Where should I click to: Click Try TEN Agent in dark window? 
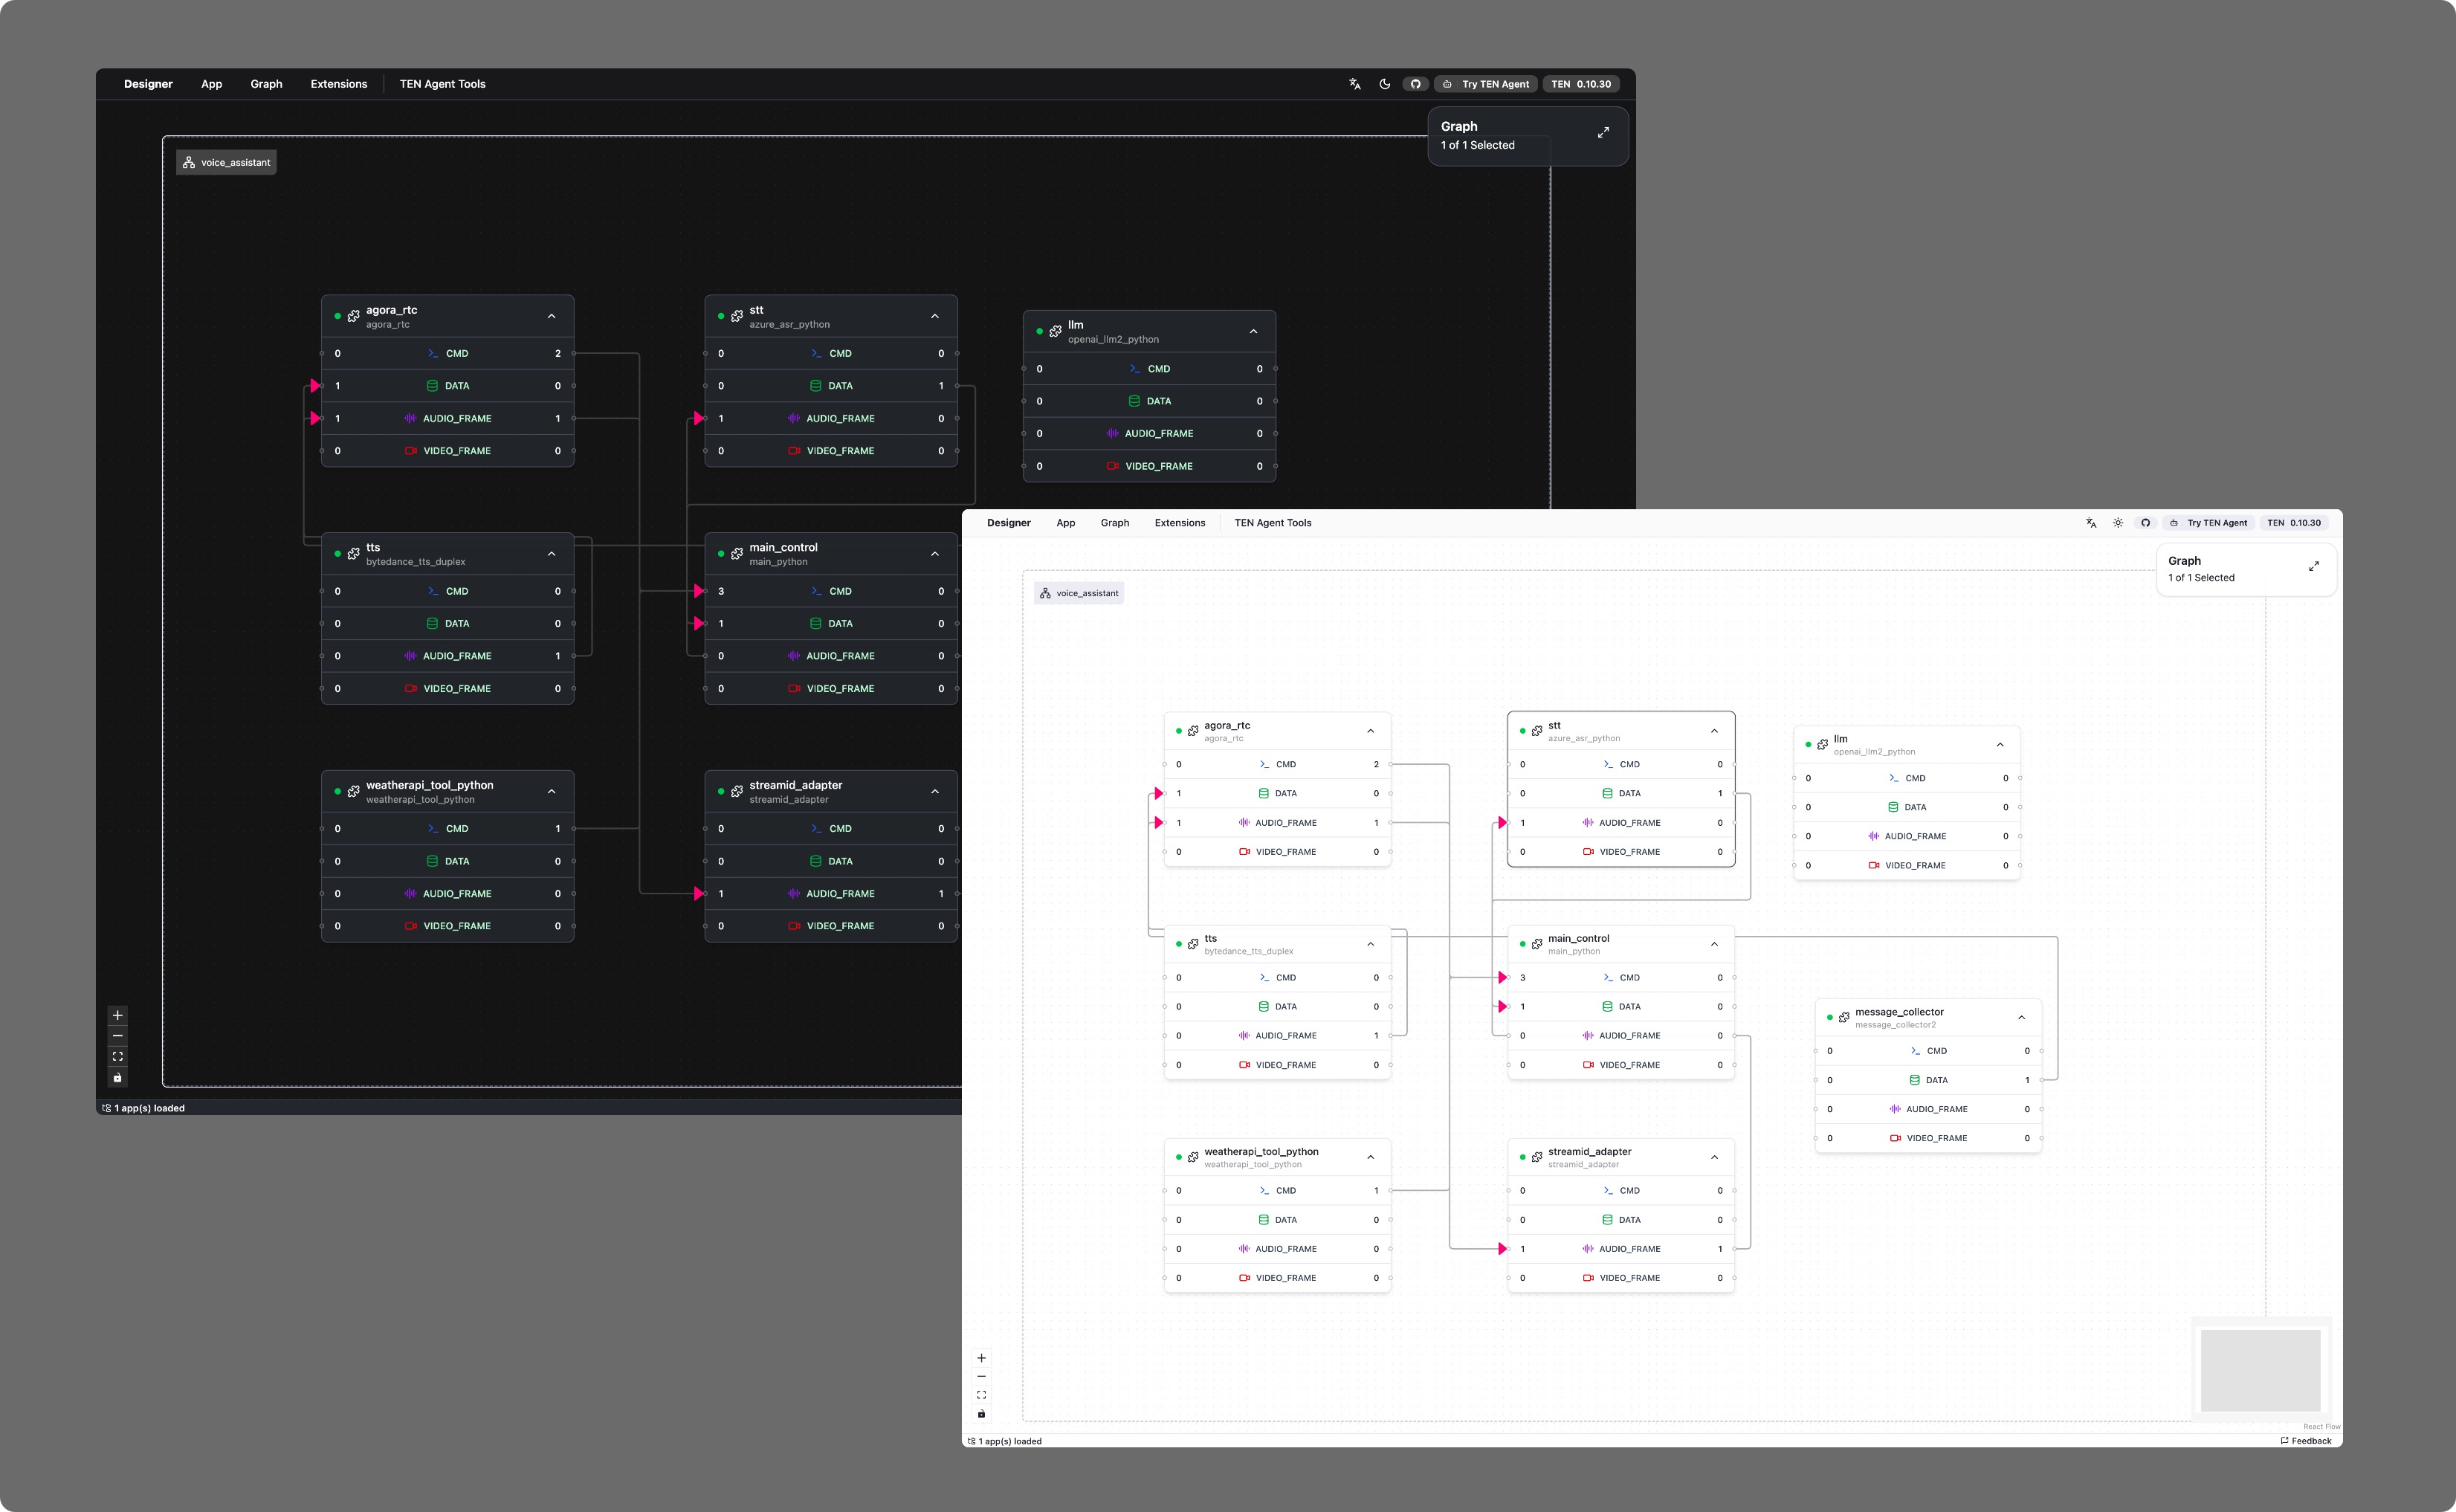(1486, 84)
